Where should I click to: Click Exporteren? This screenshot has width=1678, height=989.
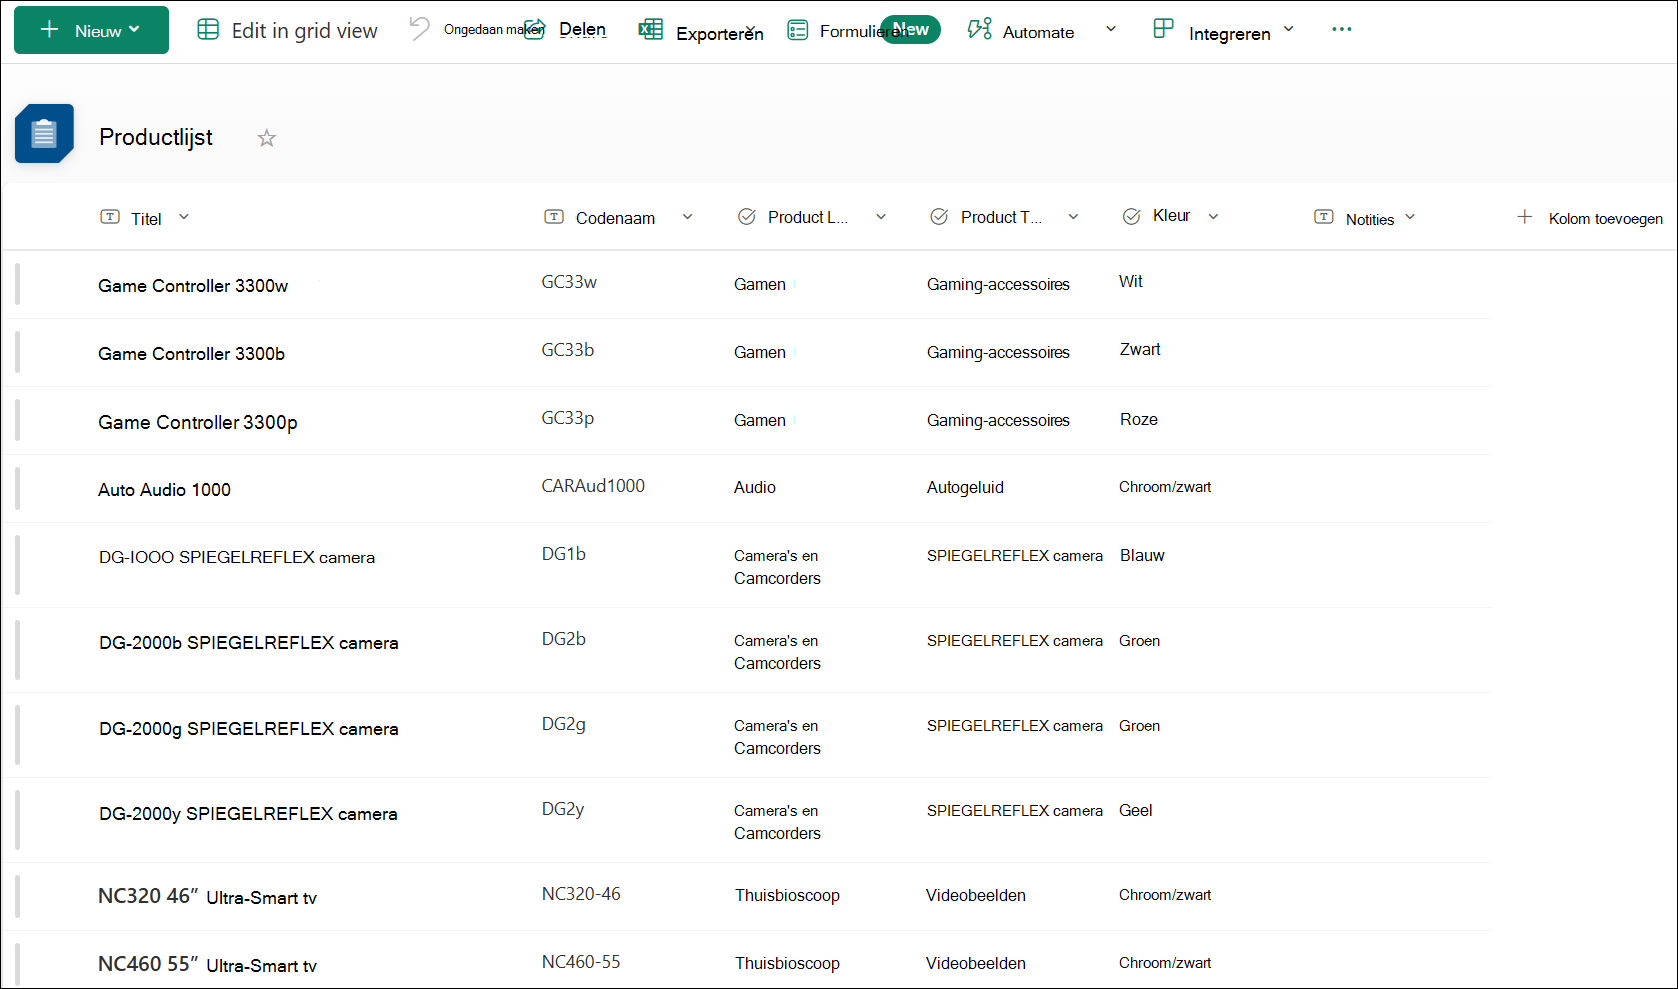[x=720, y=34]
